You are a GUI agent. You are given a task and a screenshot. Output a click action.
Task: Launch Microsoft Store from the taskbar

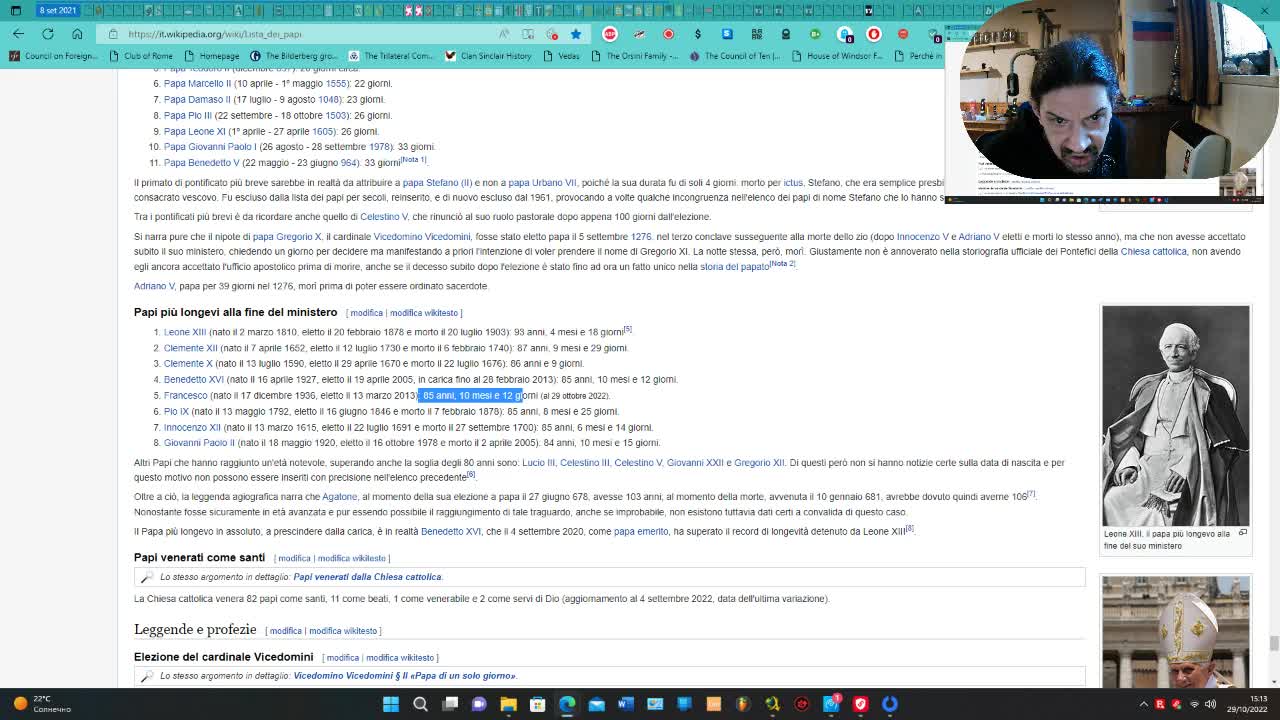pos(537,704)
